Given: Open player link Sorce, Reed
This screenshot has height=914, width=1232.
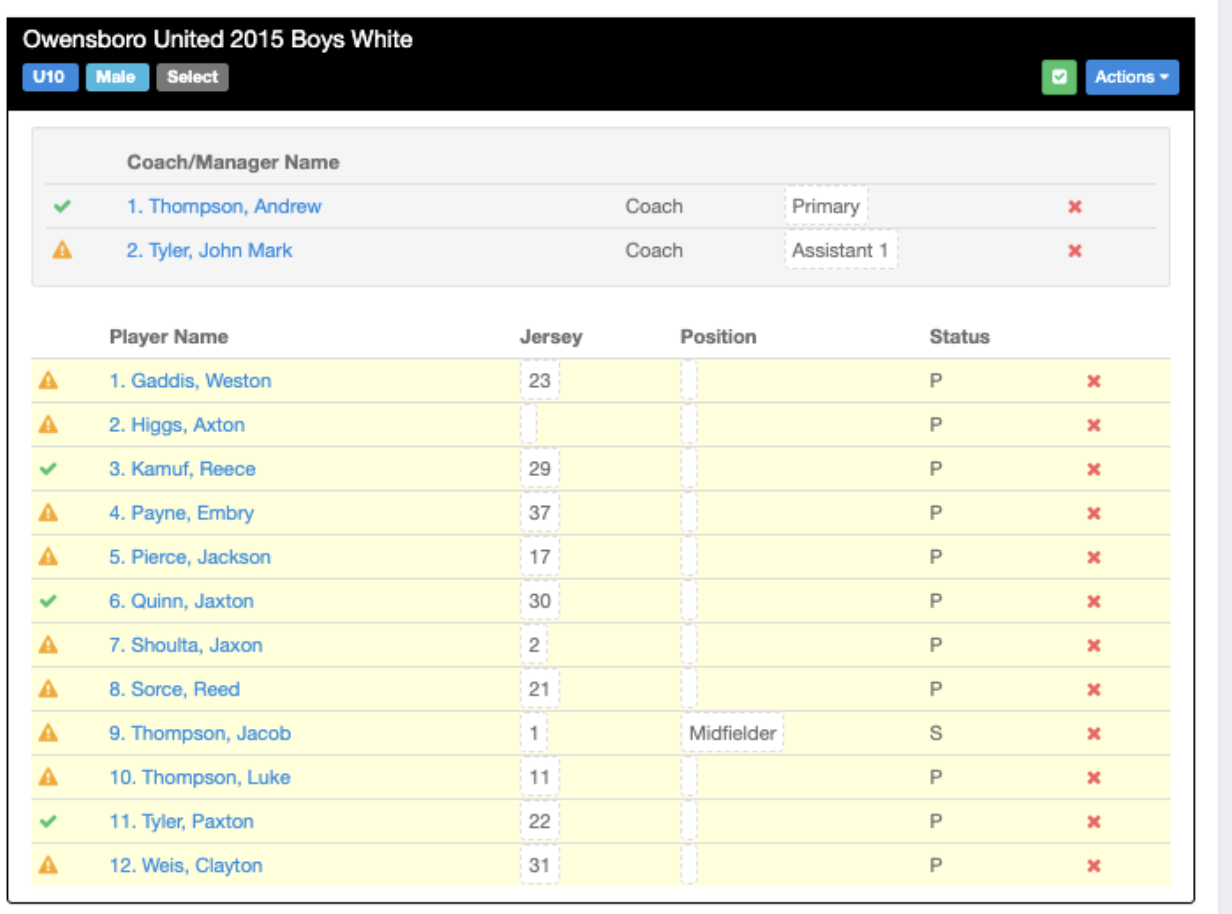Looking at the screenshot, I should coord(175,689).
